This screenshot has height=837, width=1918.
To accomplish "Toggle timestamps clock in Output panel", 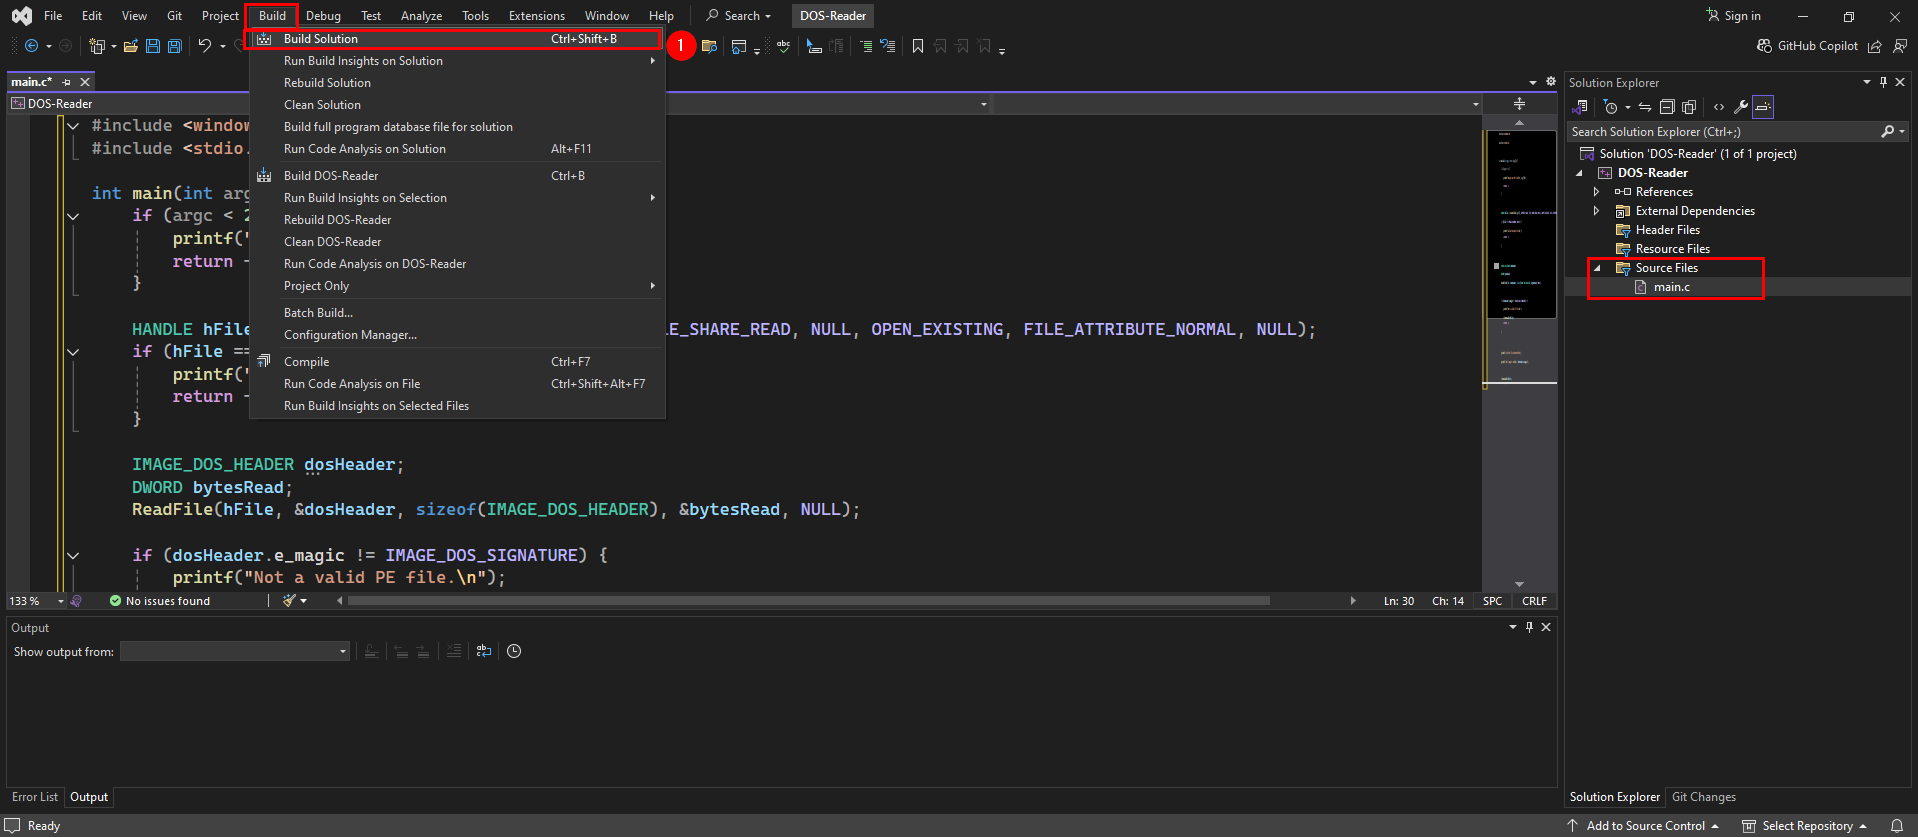I will (514, 651).
